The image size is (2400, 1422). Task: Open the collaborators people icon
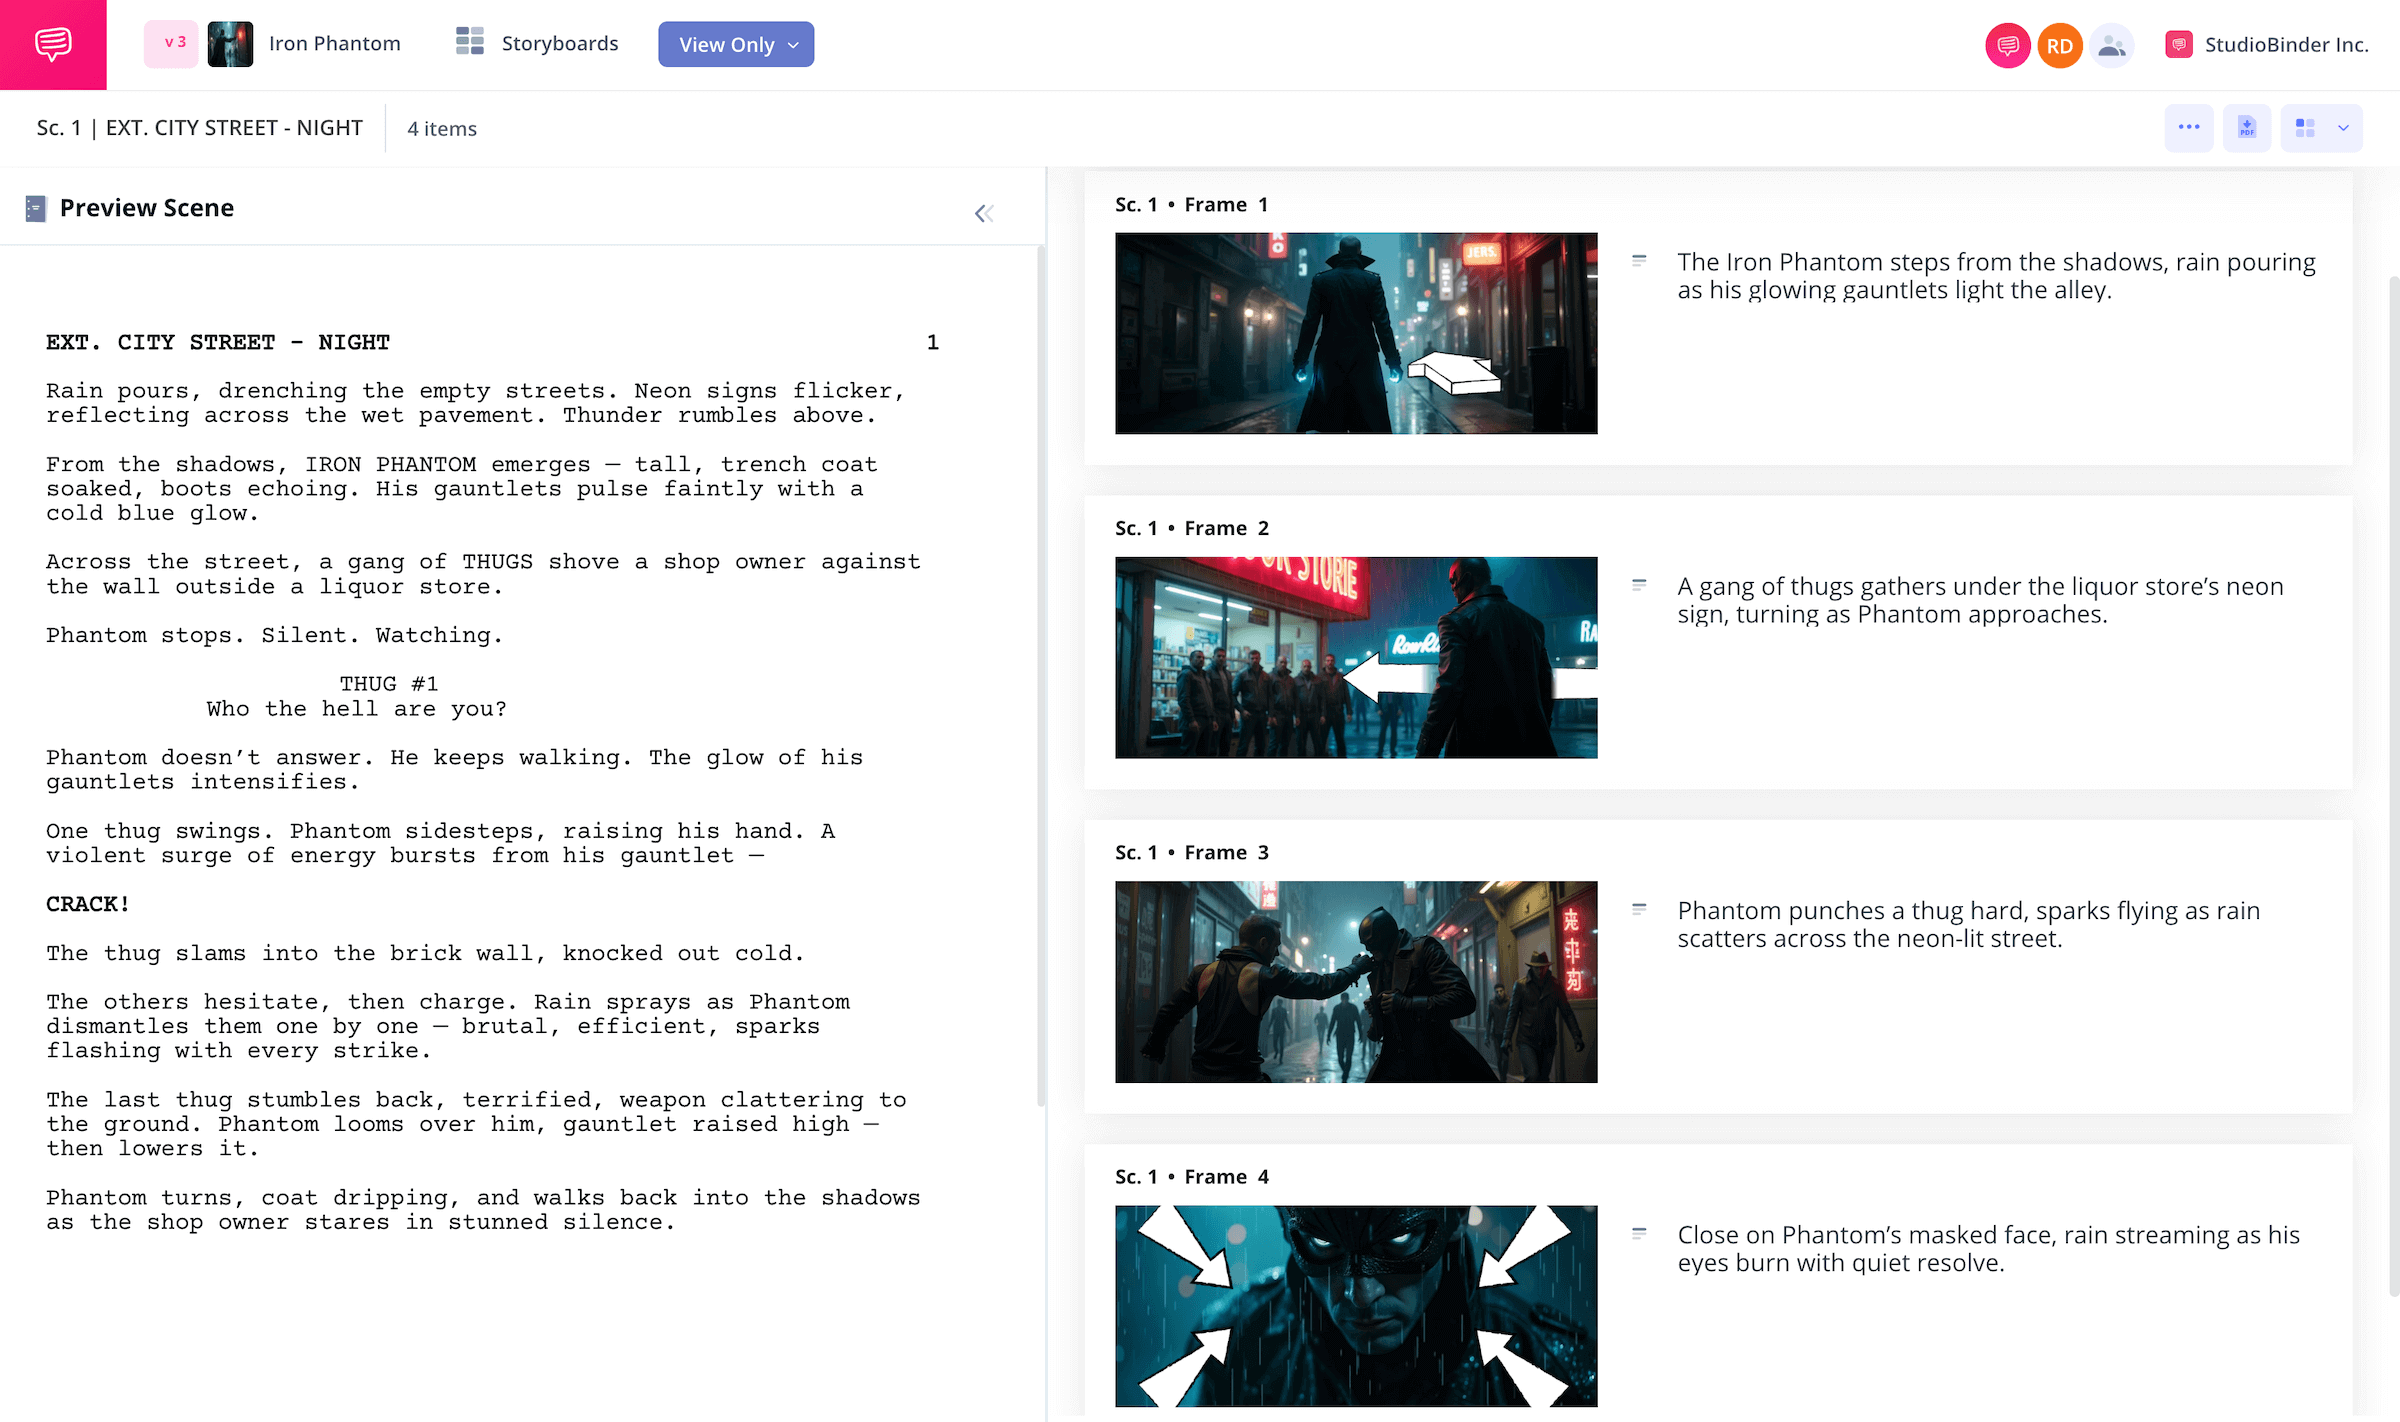[2112, 44]
